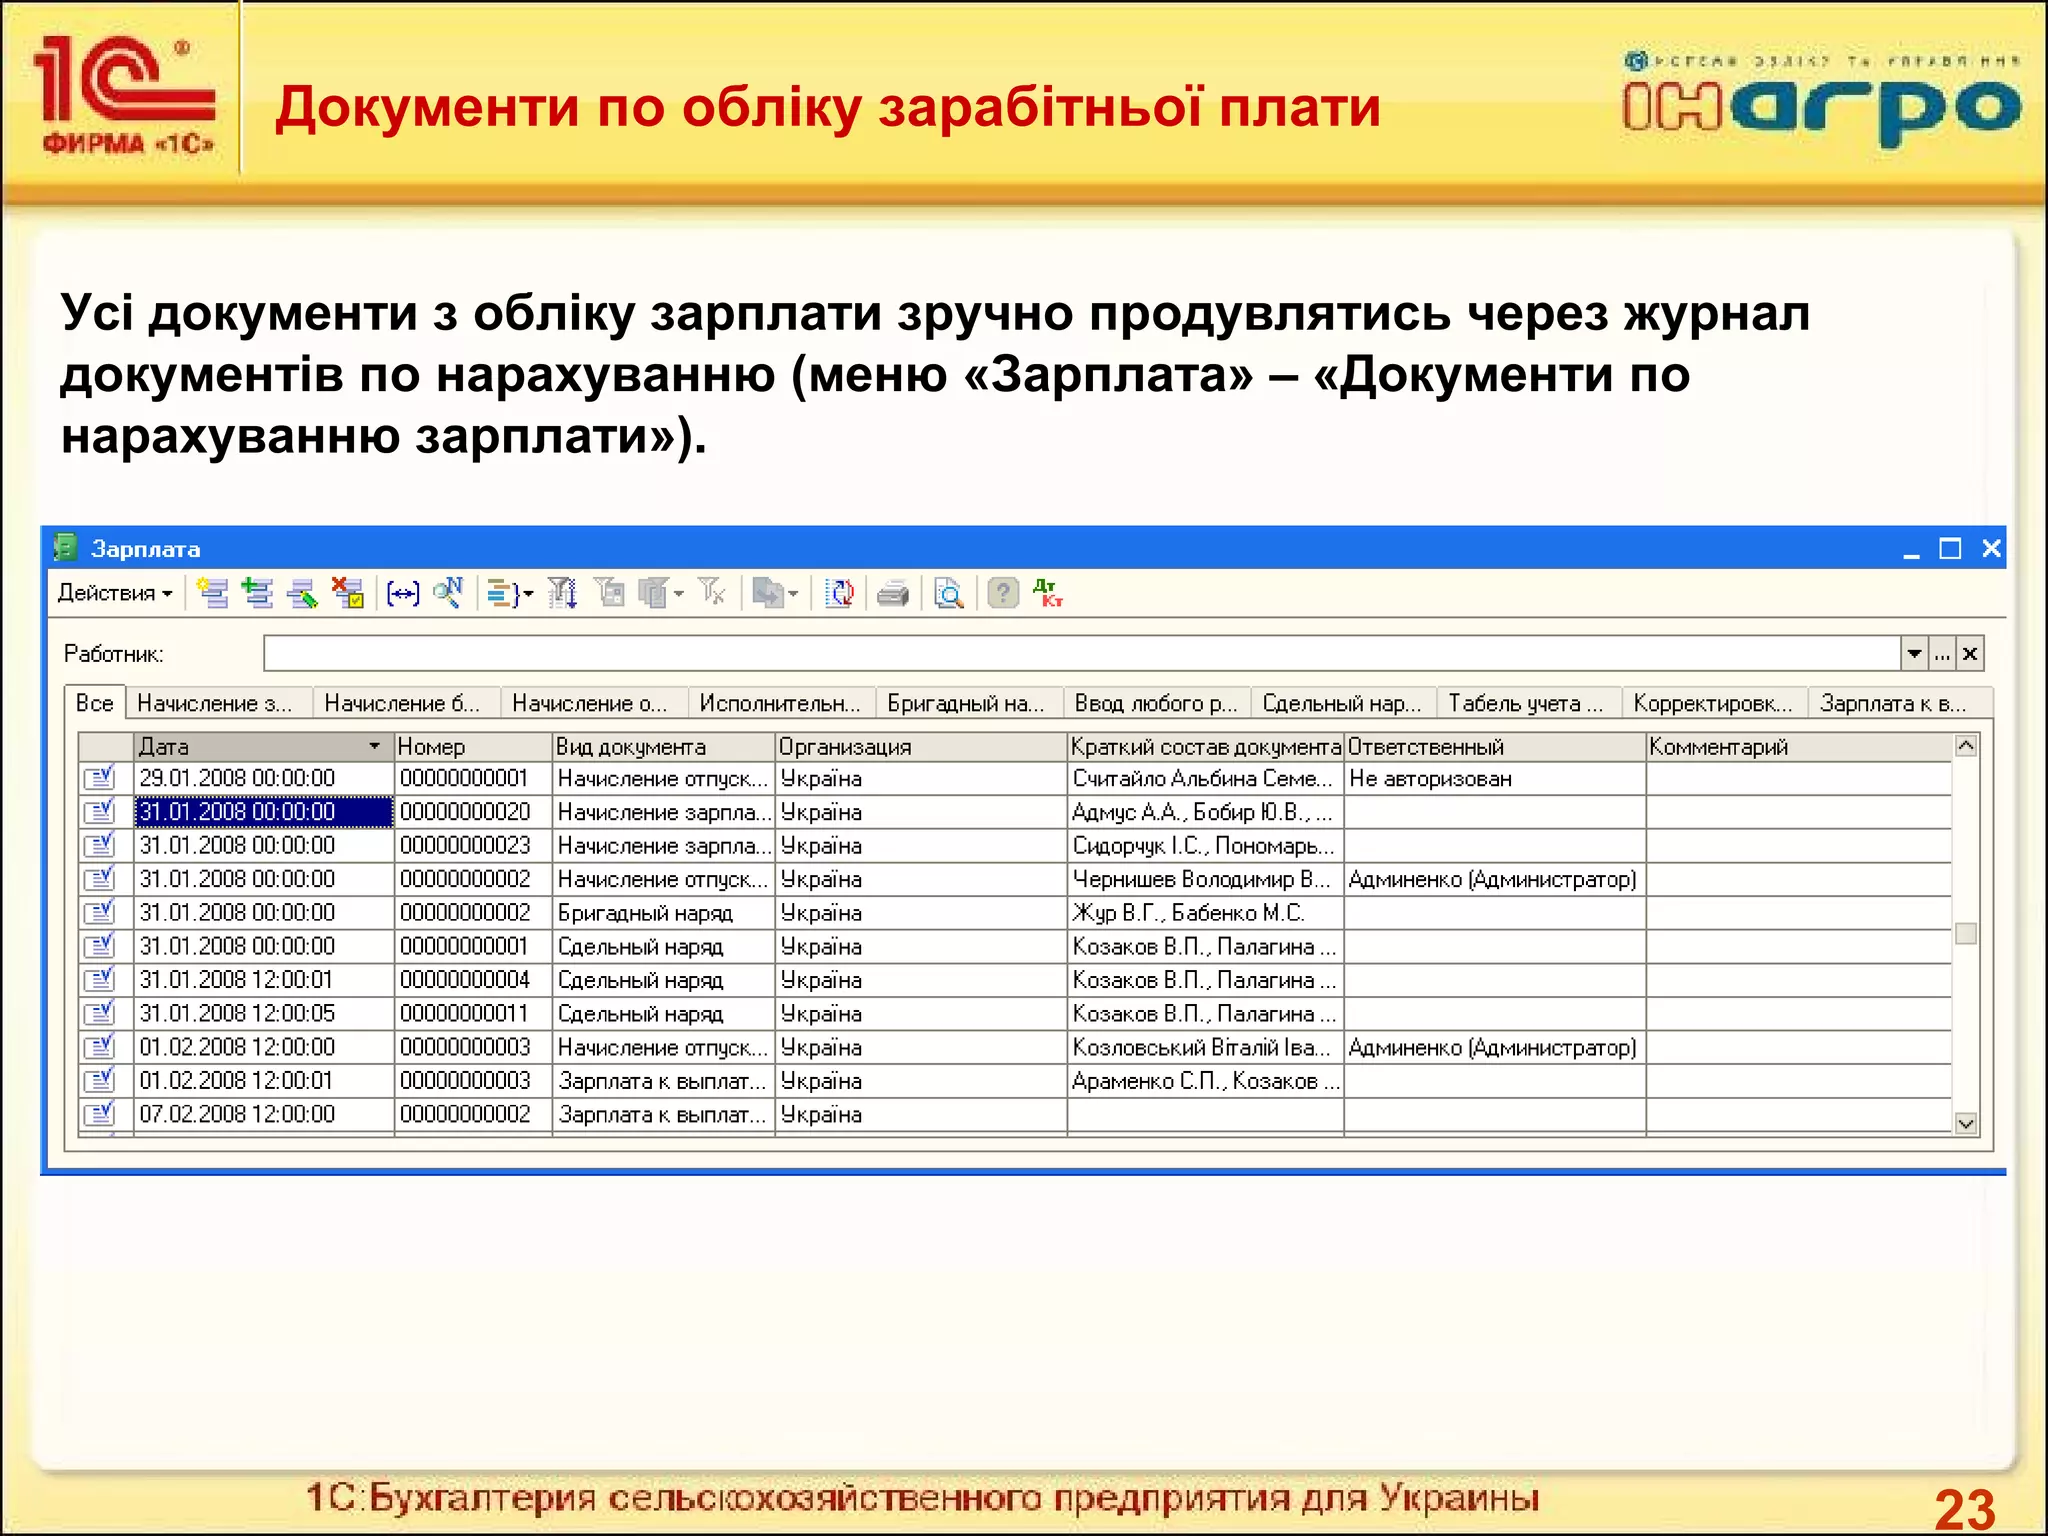The width and height of the screenshot is (2048, 1536).
Task: Sort by the Дата column header
Action: coord(263,747)
